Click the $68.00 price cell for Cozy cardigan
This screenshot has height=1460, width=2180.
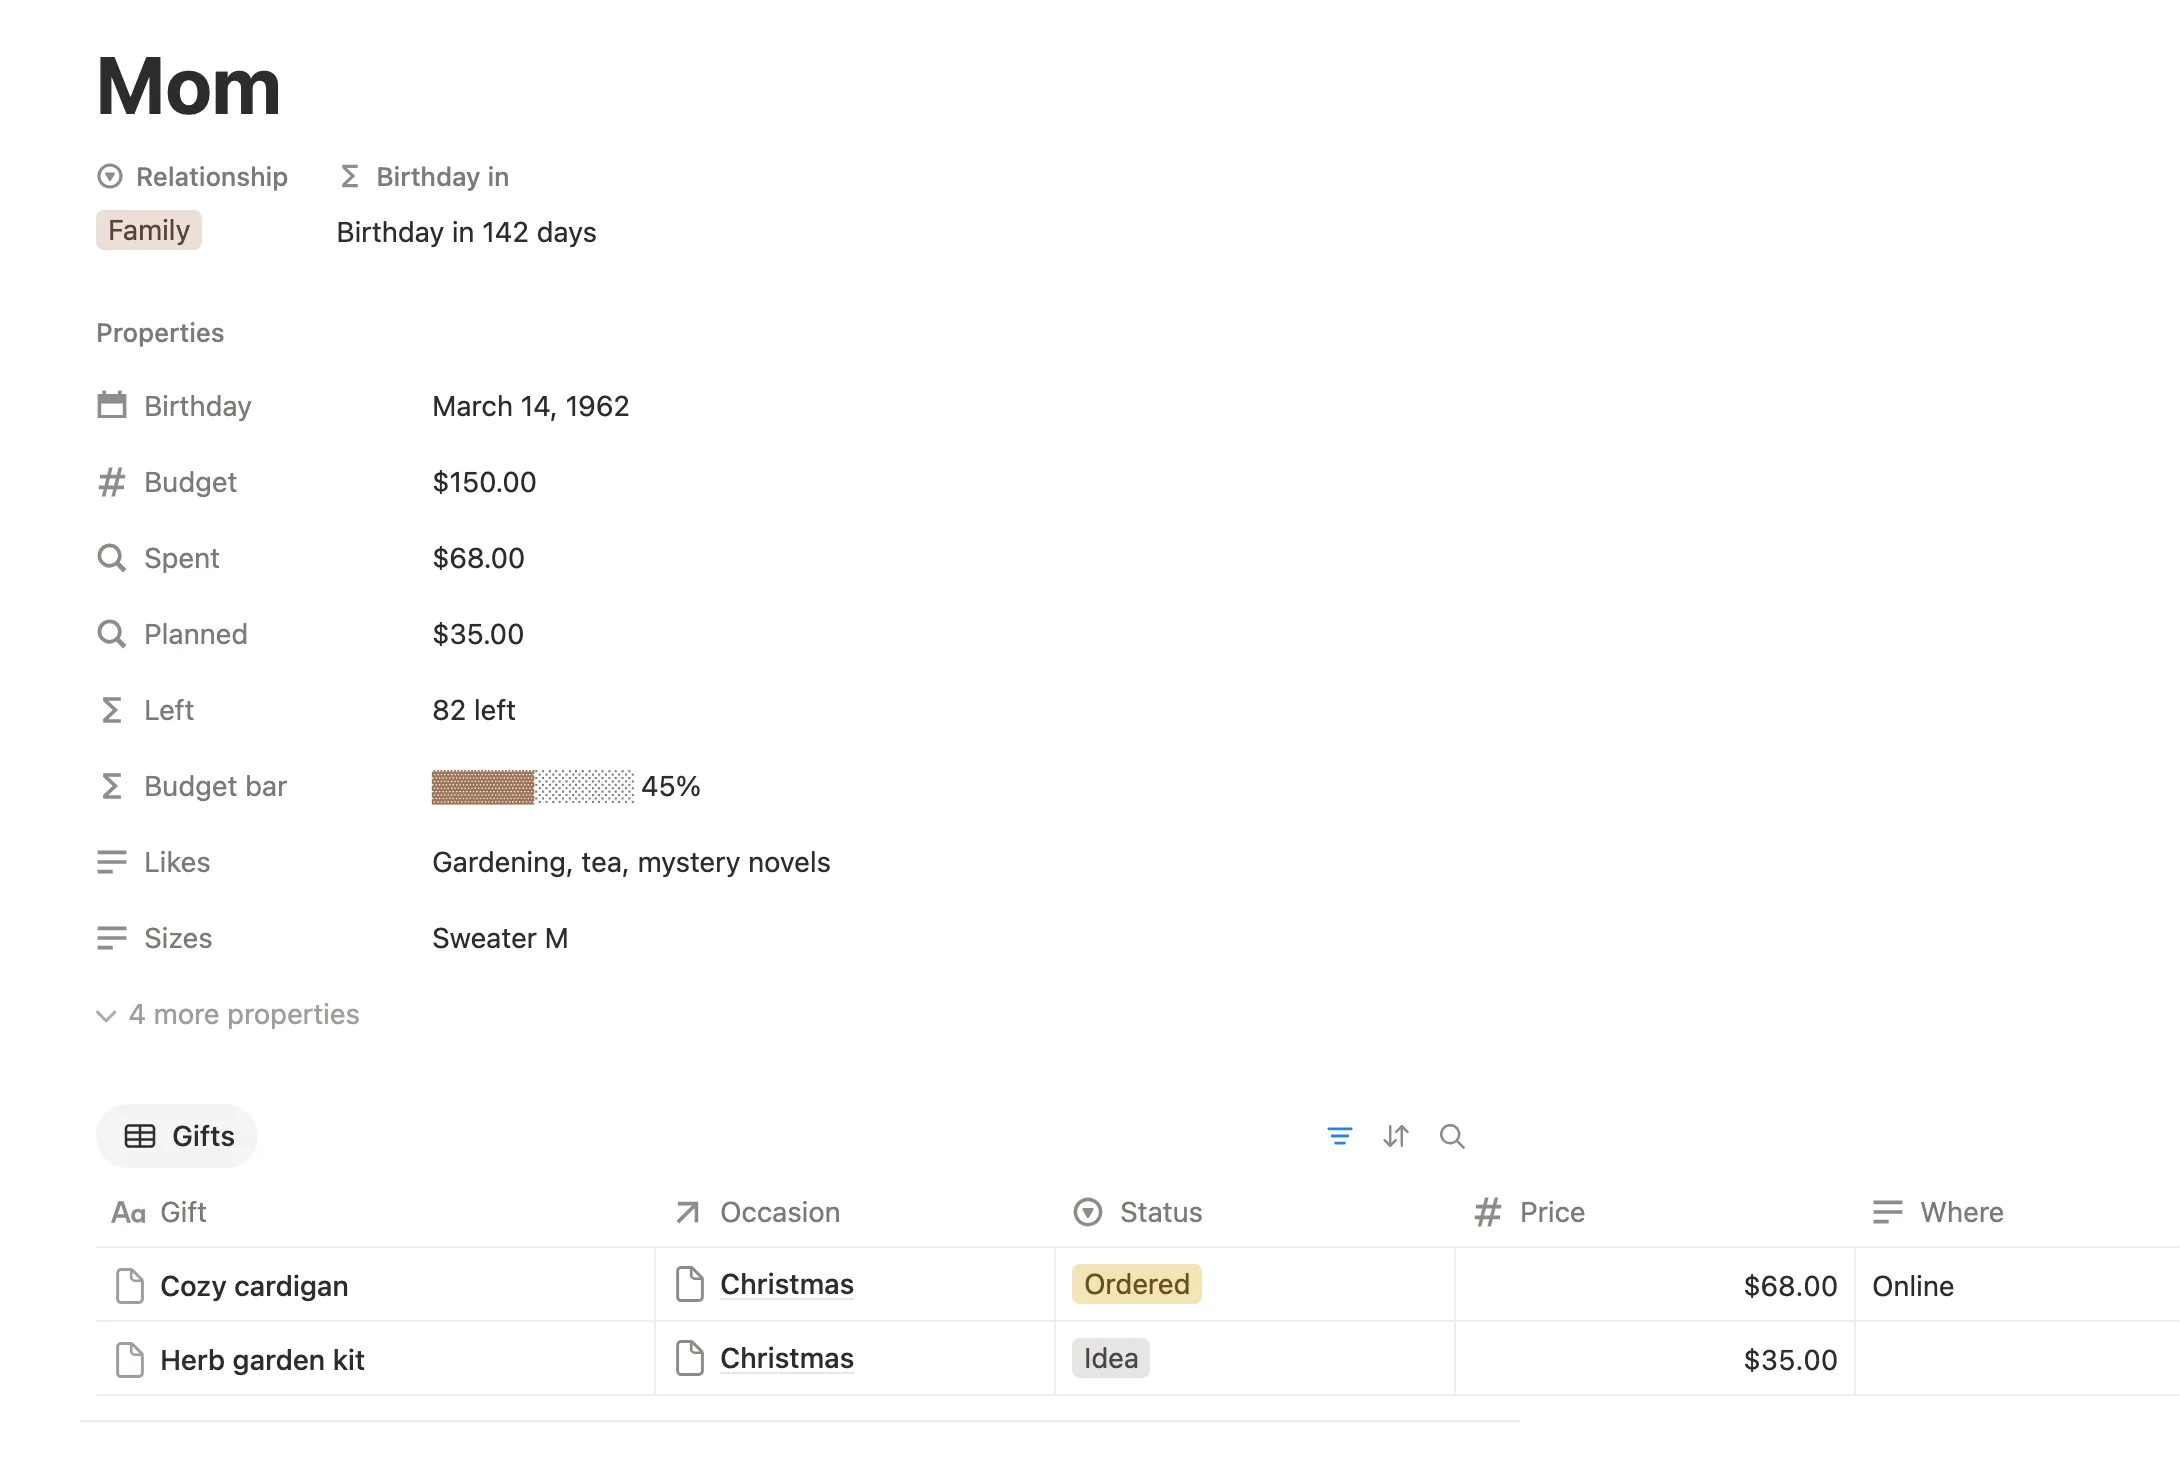pyautogui.click(x=1655, y=1285)
